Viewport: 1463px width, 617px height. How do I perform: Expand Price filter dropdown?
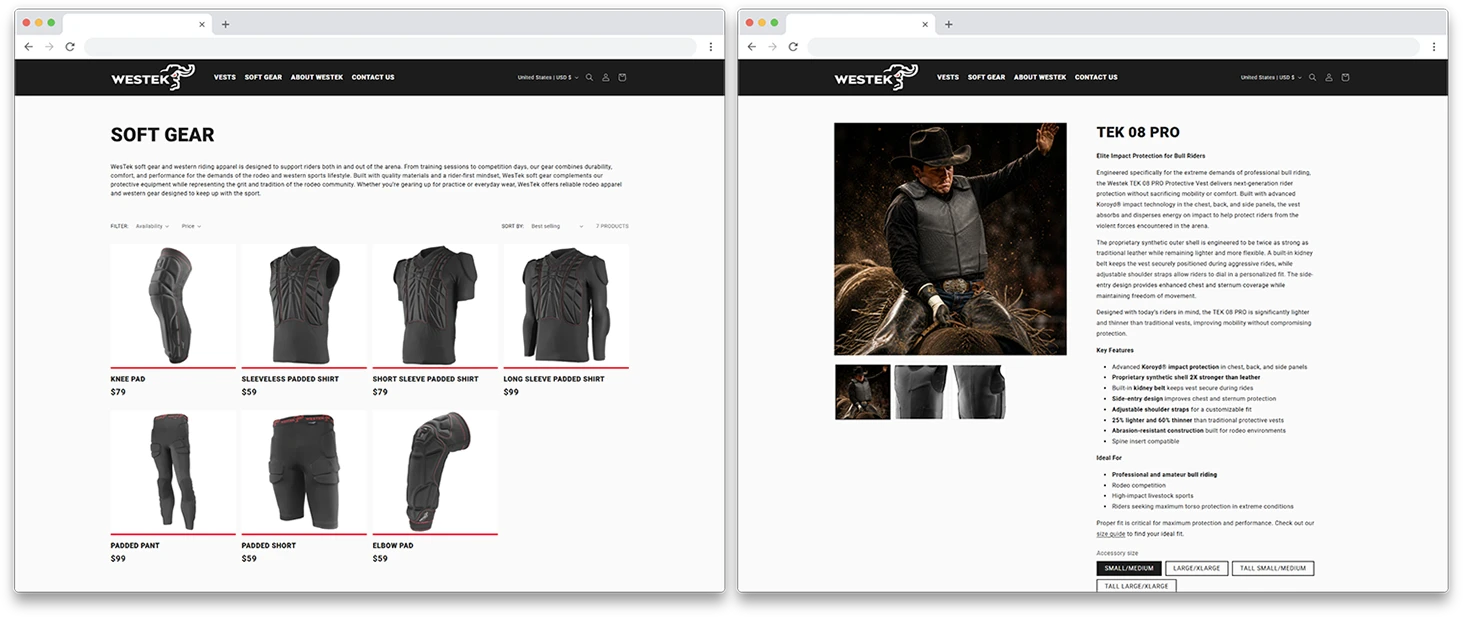coord(191,226)
